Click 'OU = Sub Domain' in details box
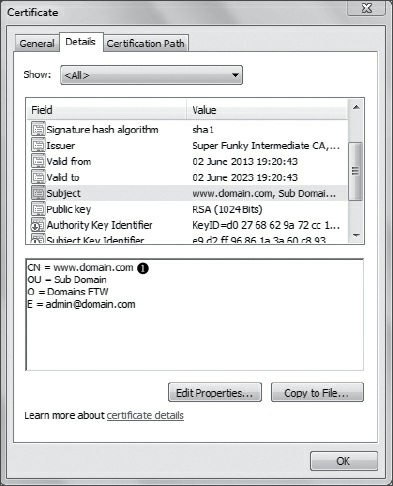This screenshot has width=393, height=486. 67,280
